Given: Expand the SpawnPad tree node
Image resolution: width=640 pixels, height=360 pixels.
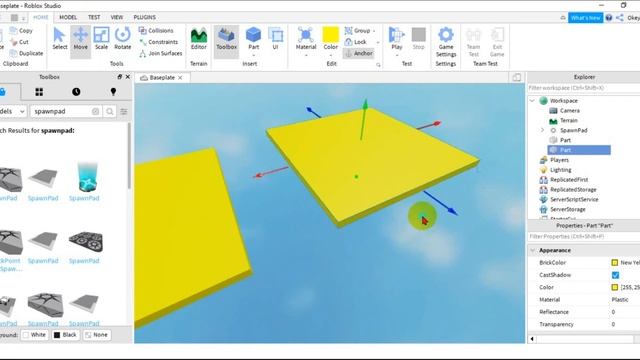Looking at the screenshot, I should point(542,130).
